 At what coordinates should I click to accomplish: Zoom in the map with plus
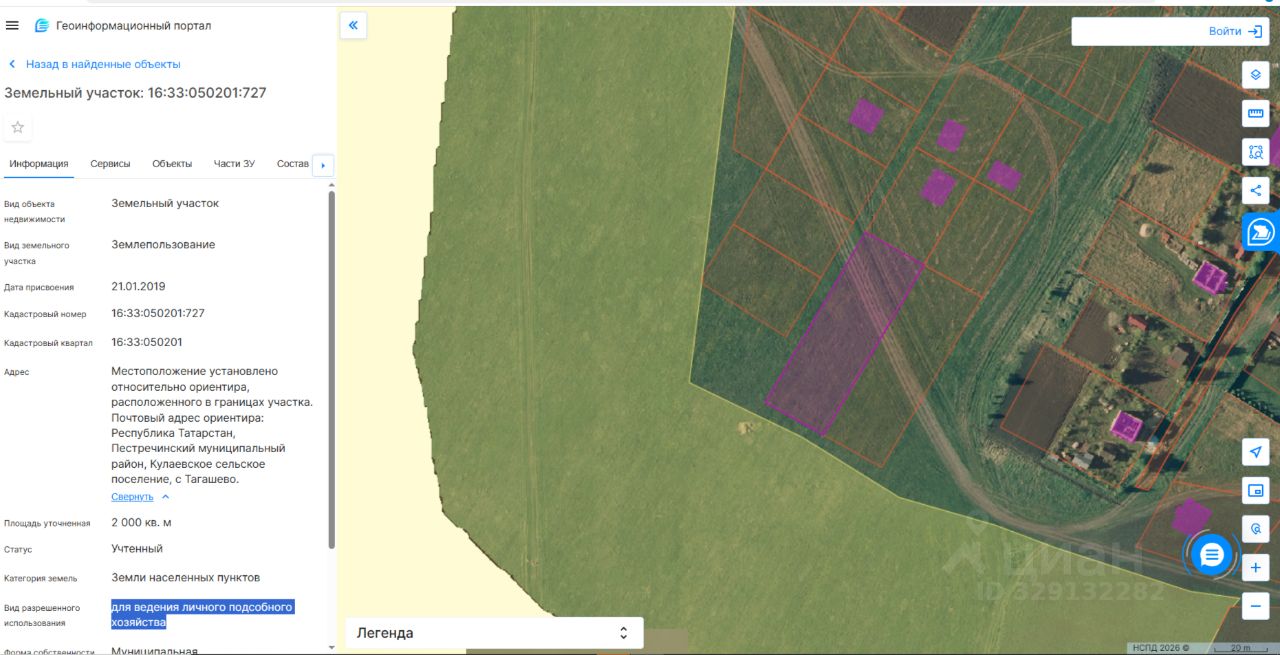point(1256,567)
